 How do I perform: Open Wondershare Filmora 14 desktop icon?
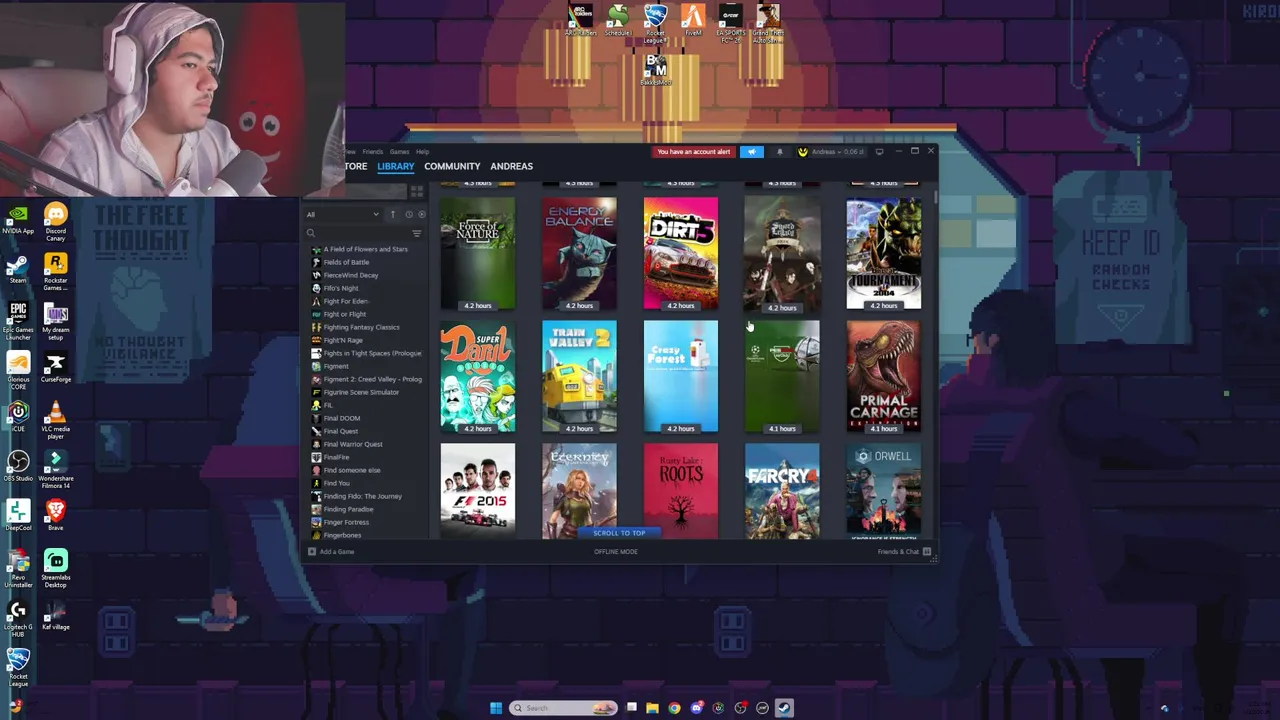56,468
